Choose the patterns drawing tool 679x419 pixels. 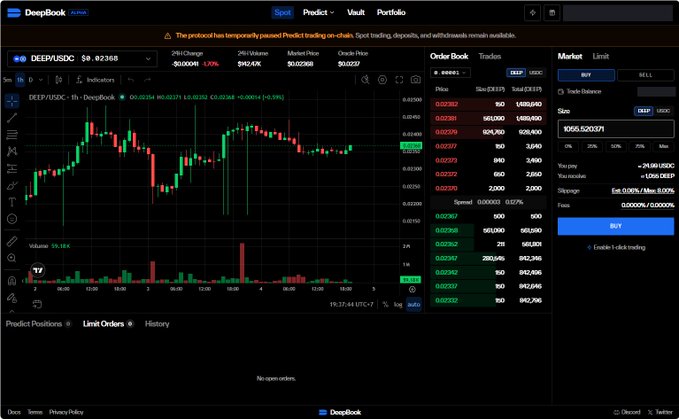coord(12,151)
